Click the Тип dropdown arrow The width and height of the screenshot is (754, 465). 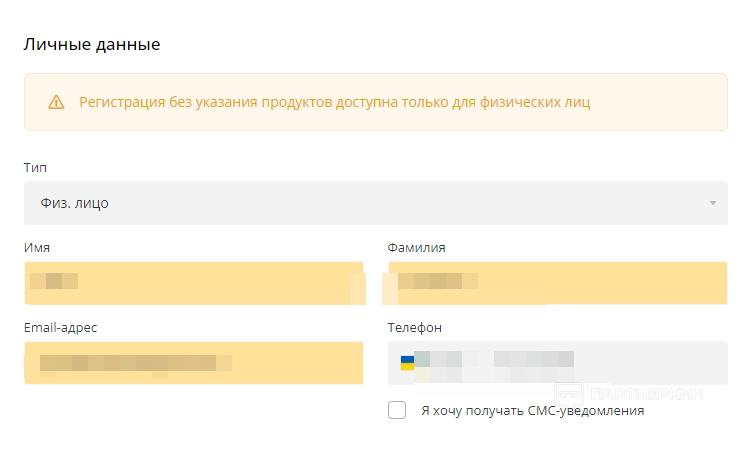(x=713, y=203)
